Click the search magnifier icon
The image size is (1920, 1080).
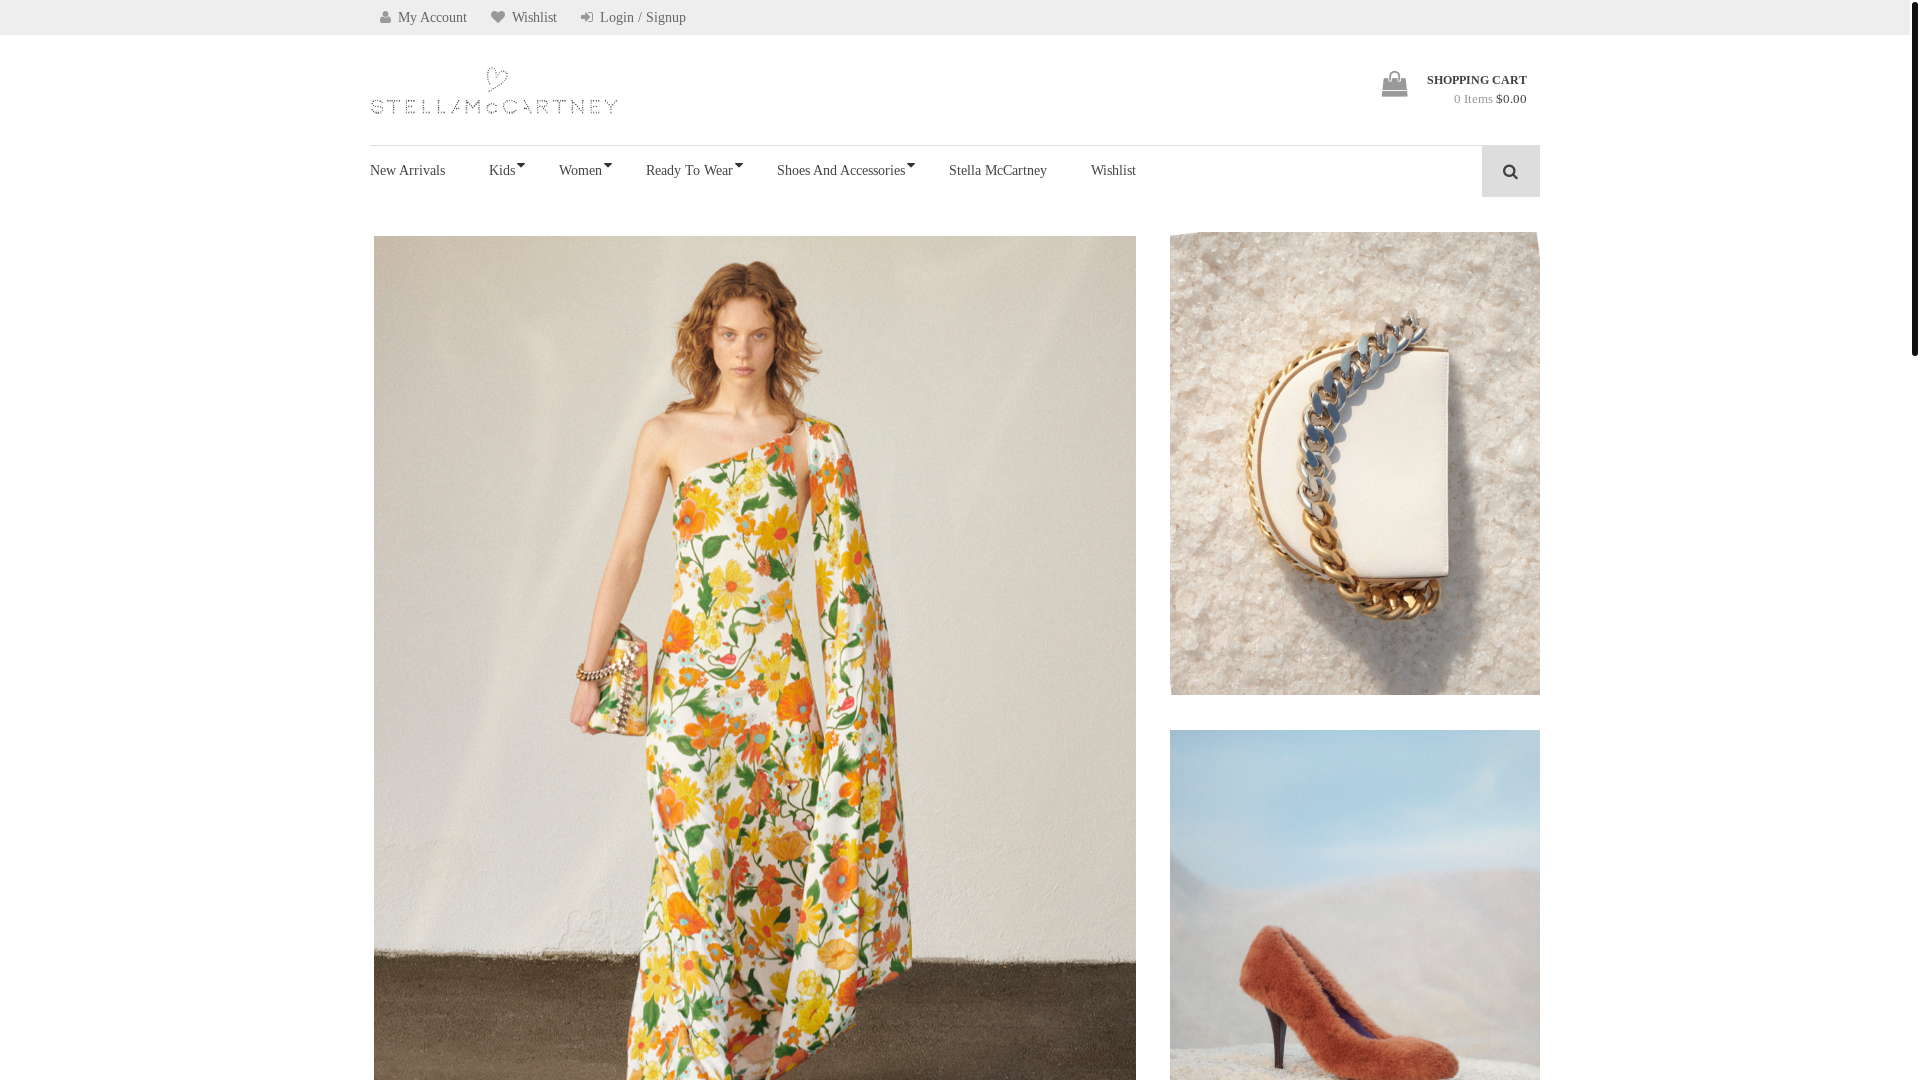1510,172
